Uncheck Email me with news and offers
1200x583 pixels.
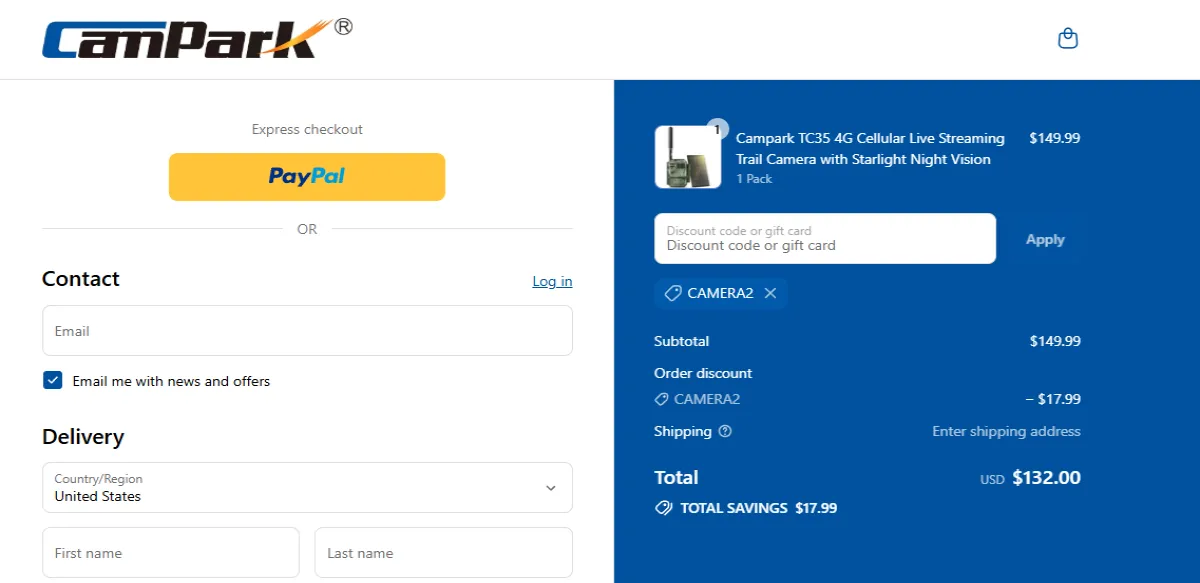click(52, 380)
